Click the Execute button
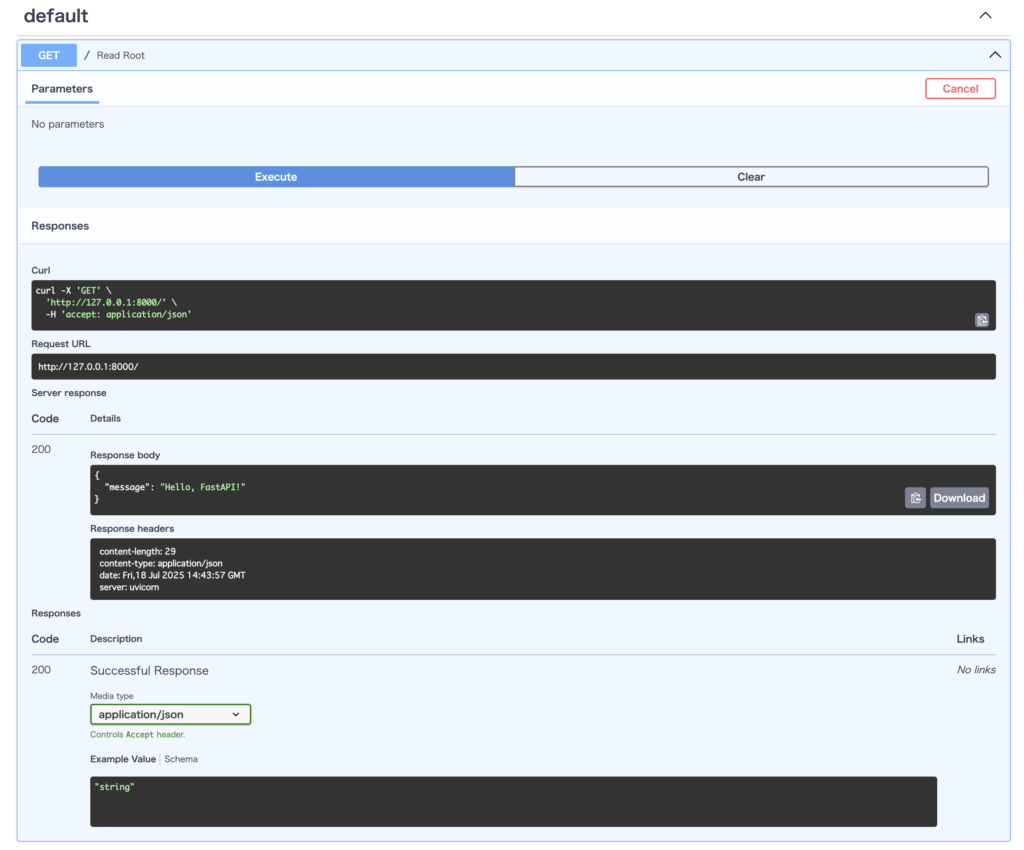 (276, 177)
